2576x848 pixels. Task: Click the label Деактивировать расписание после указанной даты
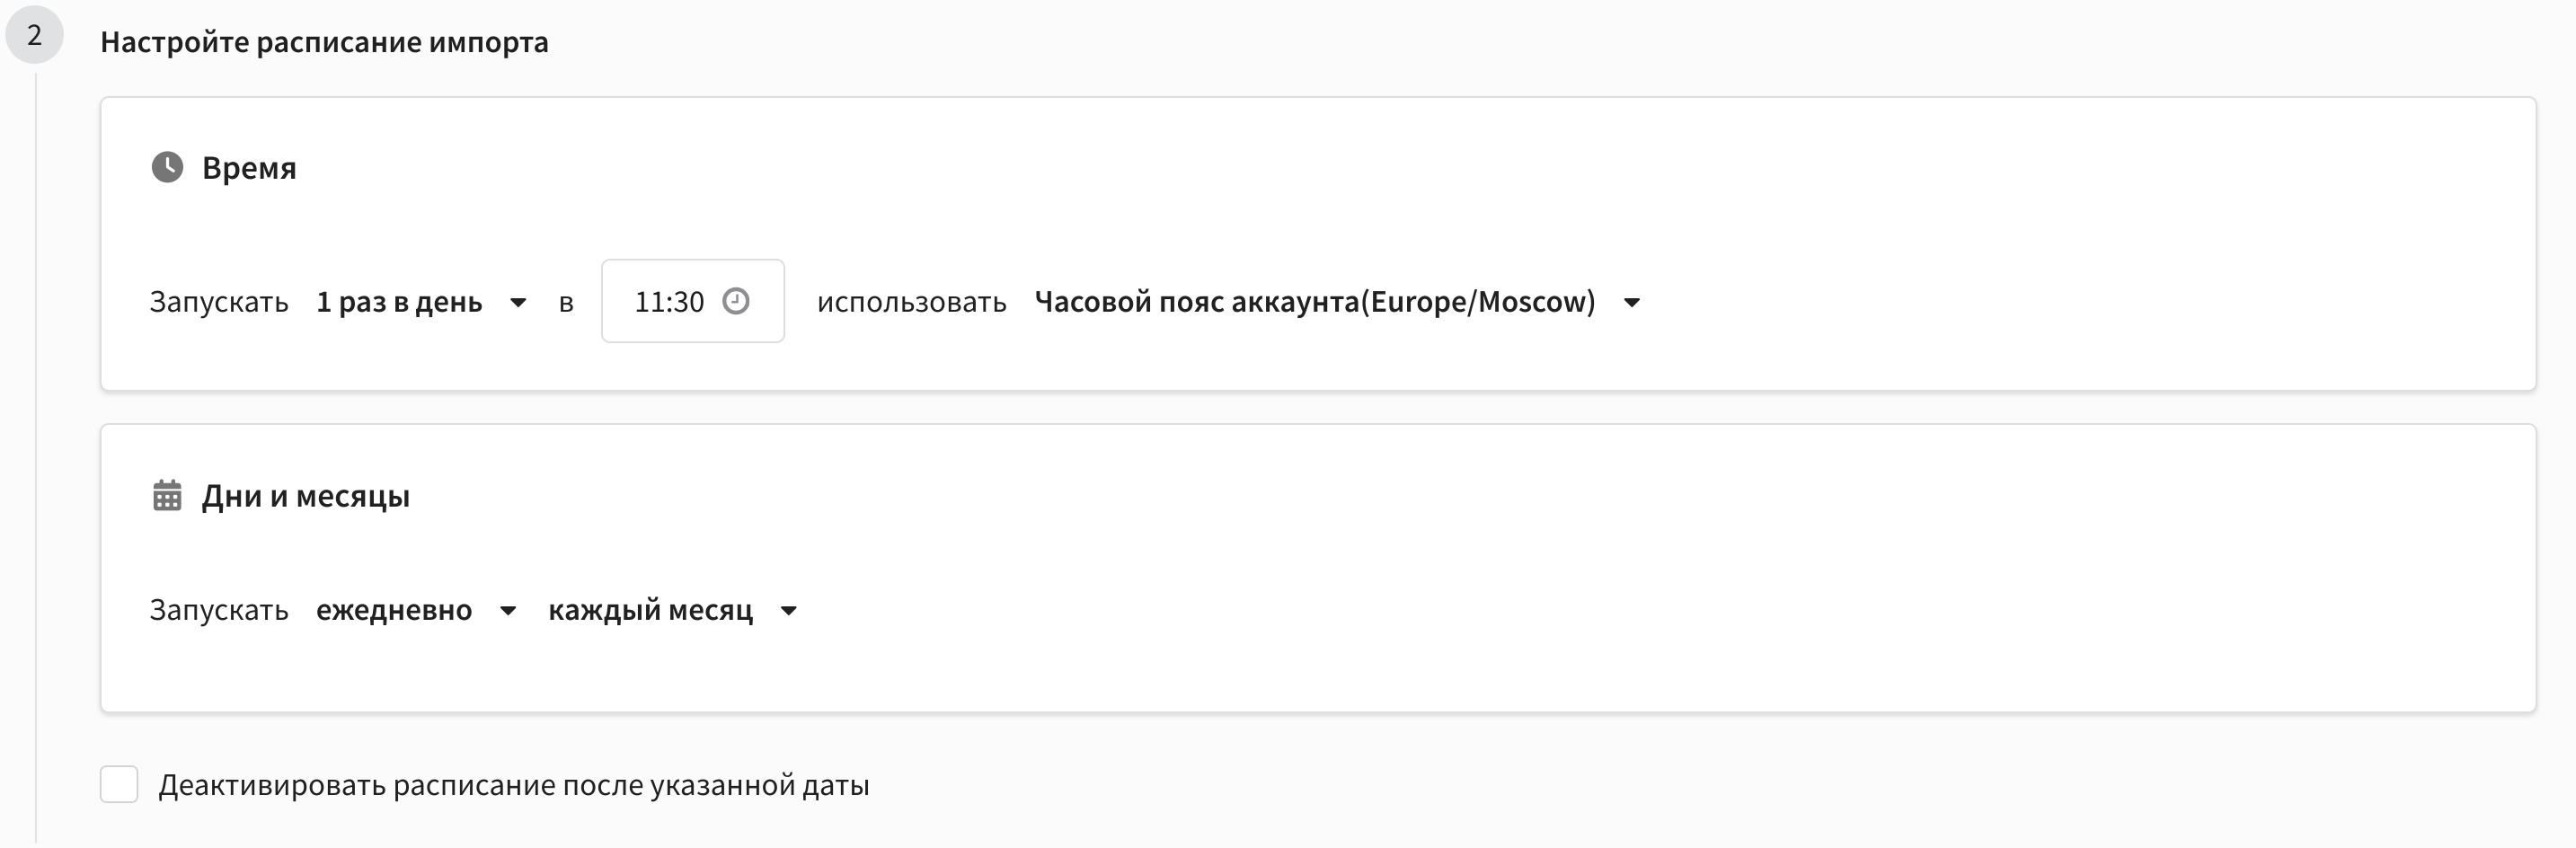click(514, 785)
